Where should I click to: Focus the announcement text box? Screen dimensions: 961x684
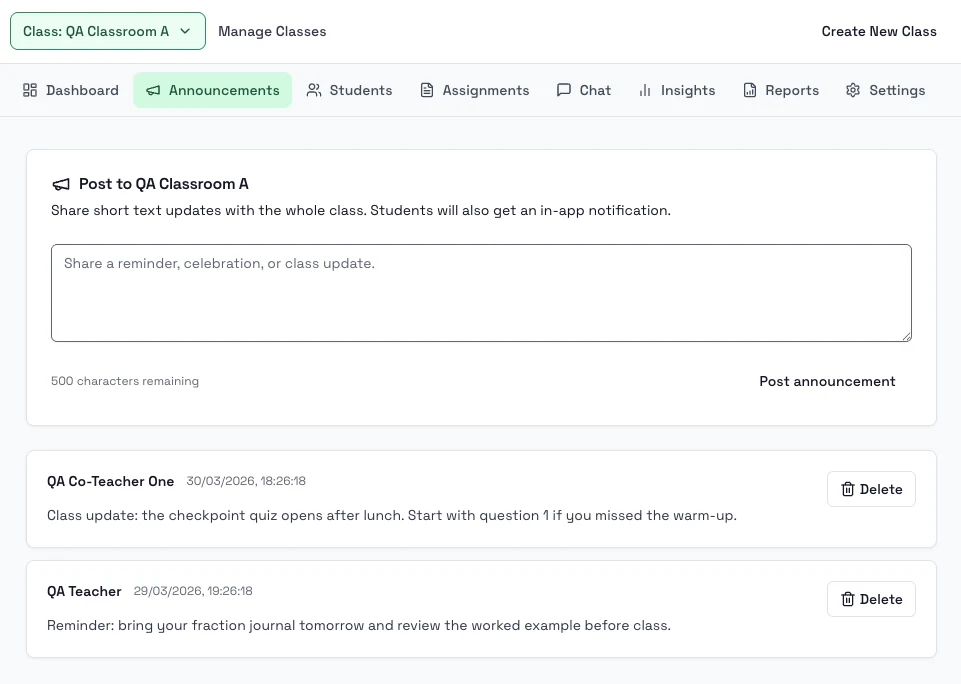pos(480,292)
